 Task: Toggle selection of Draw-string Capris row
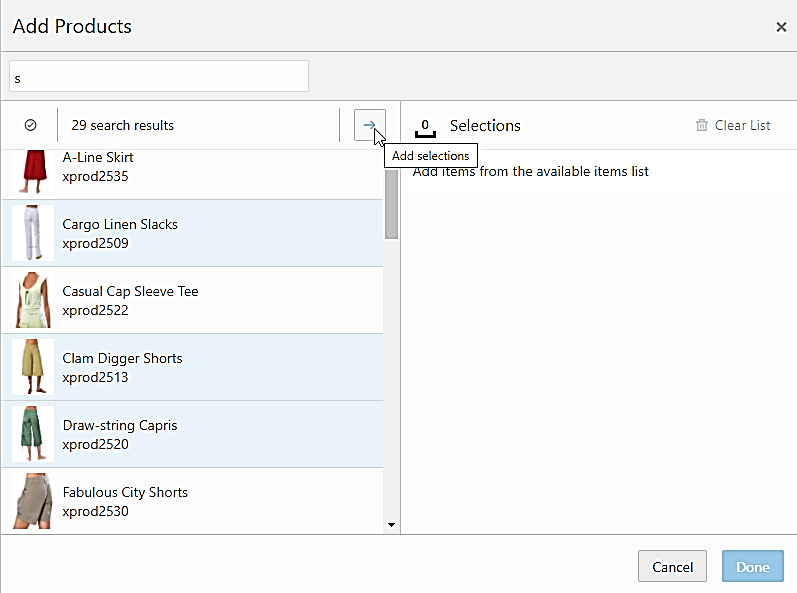(200, 434)
